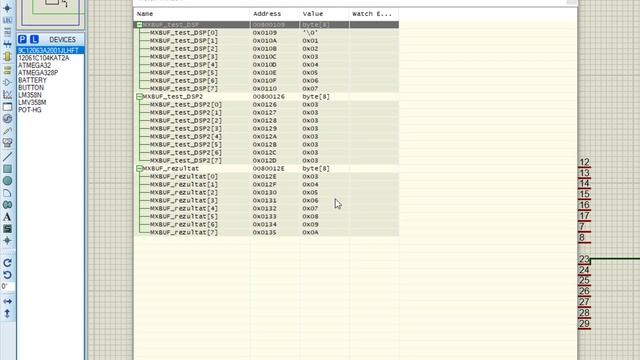Select the MXBUF_test_DSP2[0] watch row

click(x=267, y=104)
